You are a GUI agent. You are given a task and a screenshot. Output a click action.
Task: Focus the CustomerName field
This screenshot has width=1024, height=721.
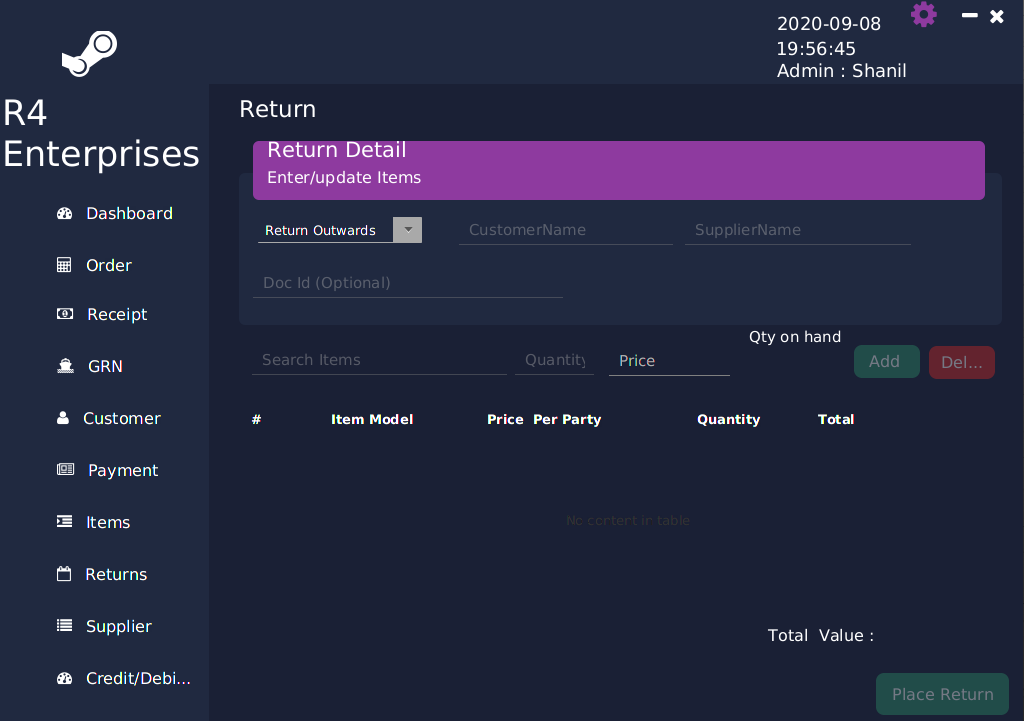[566, 231]
